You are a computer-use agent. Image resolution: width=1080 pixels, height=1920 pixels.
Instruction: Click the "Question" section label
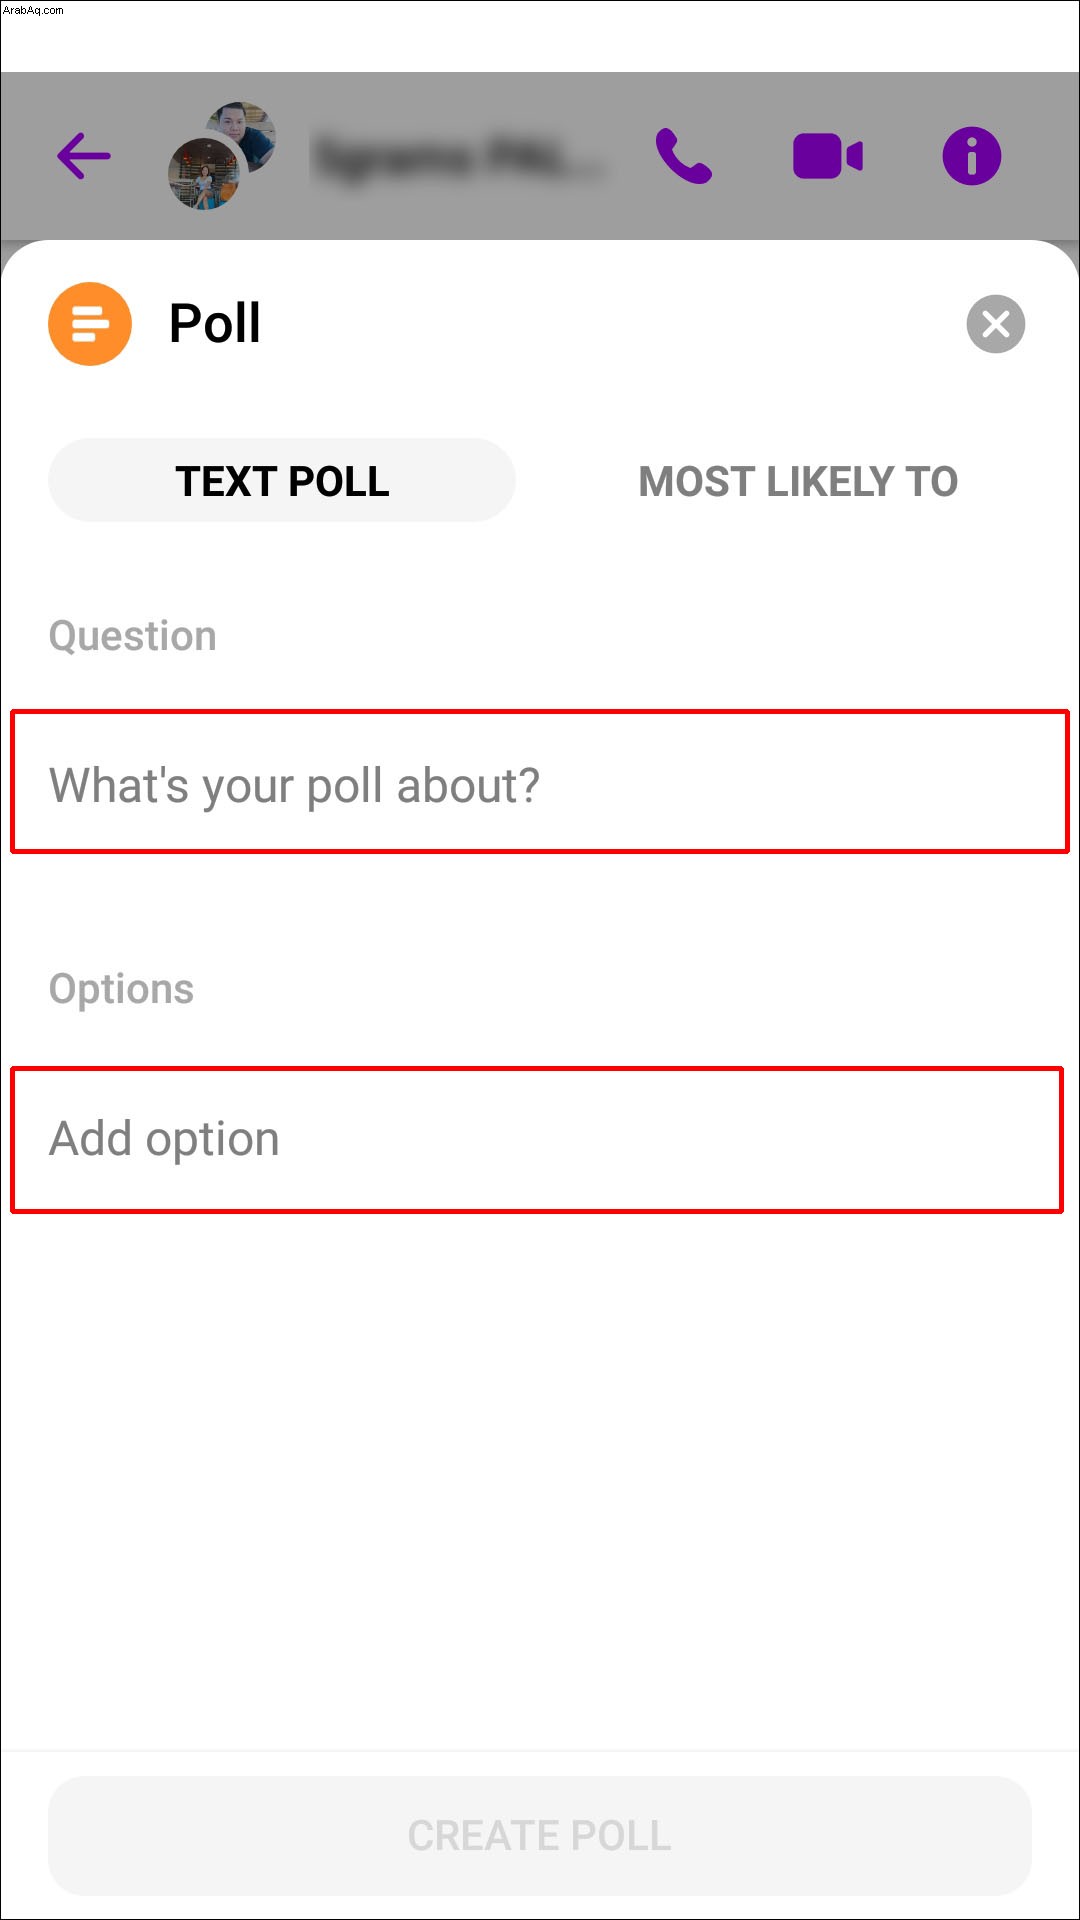[133, 636]
